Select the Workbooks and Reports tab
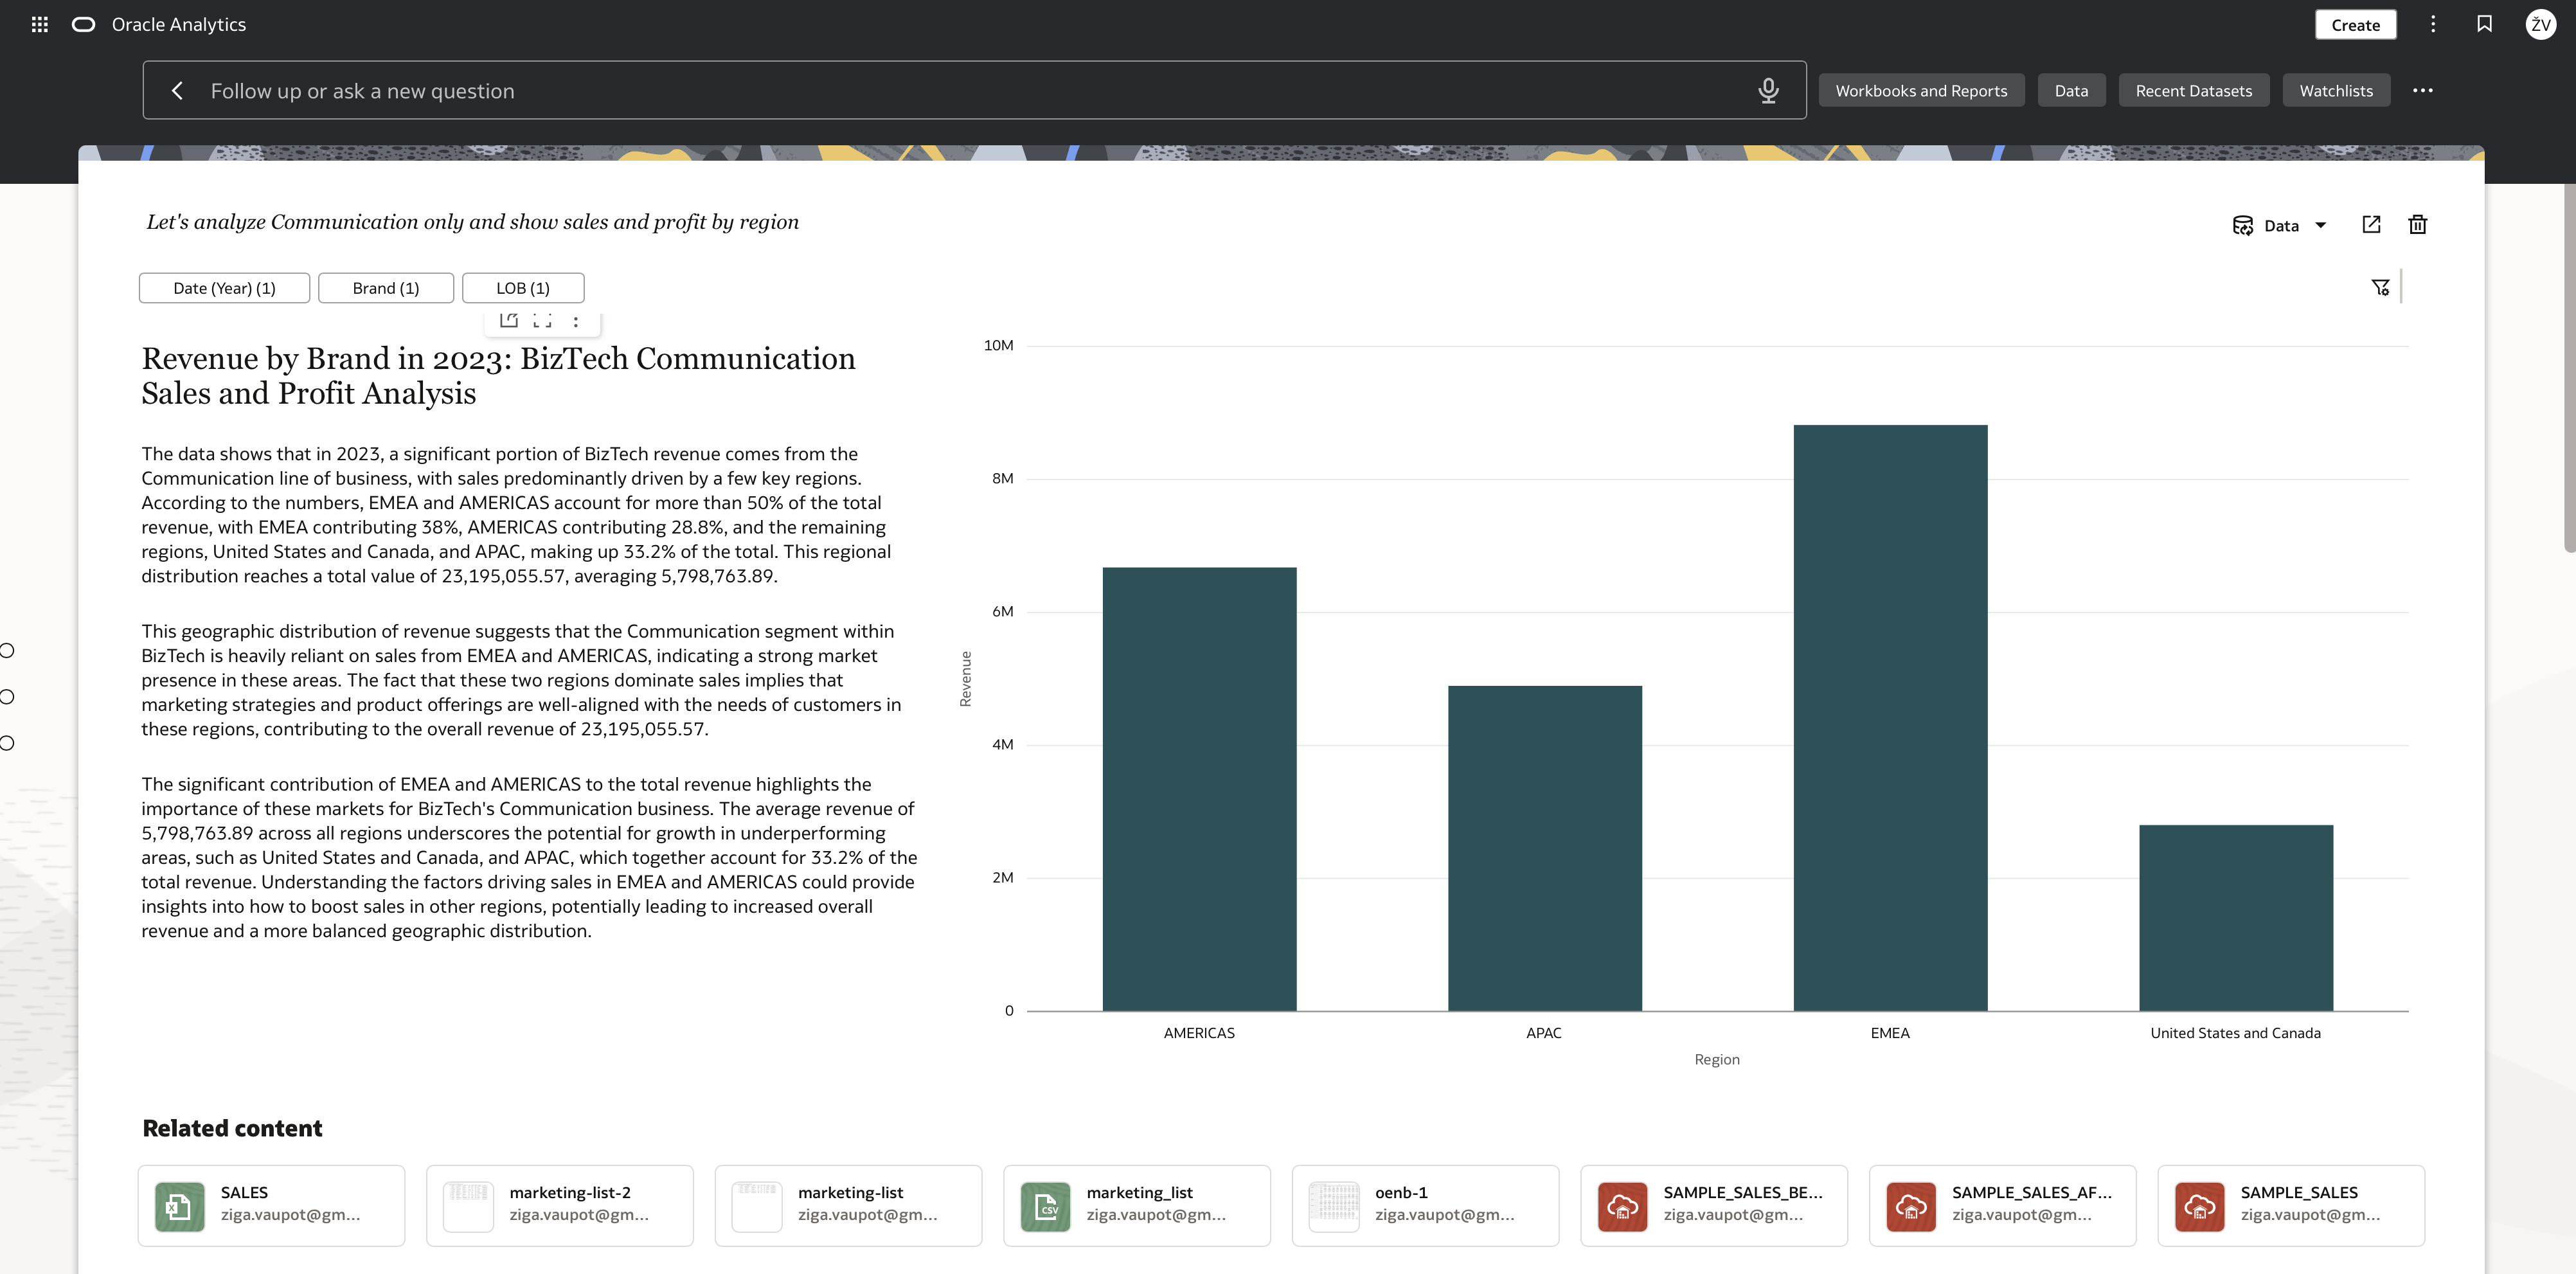The height and width of the screenshot is (1274, 2576). pos(1921,91)
